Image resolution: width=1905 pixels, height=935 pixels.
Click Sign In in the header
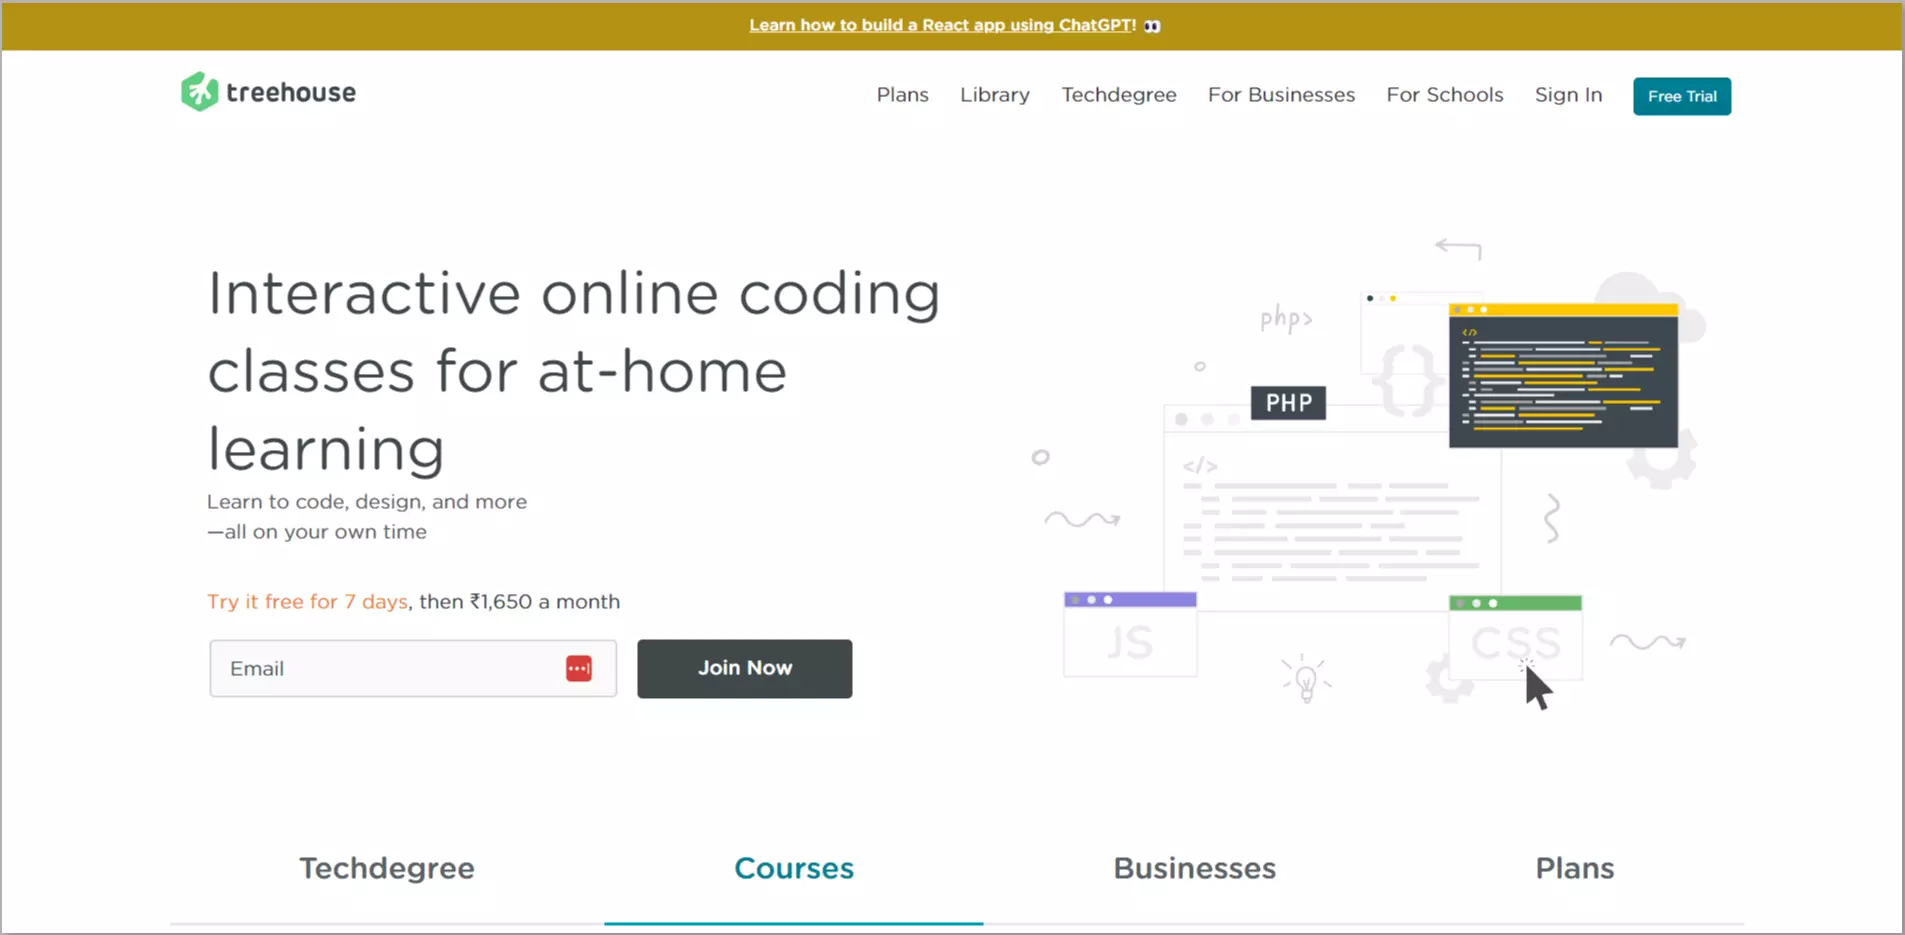coord(1569,95)
